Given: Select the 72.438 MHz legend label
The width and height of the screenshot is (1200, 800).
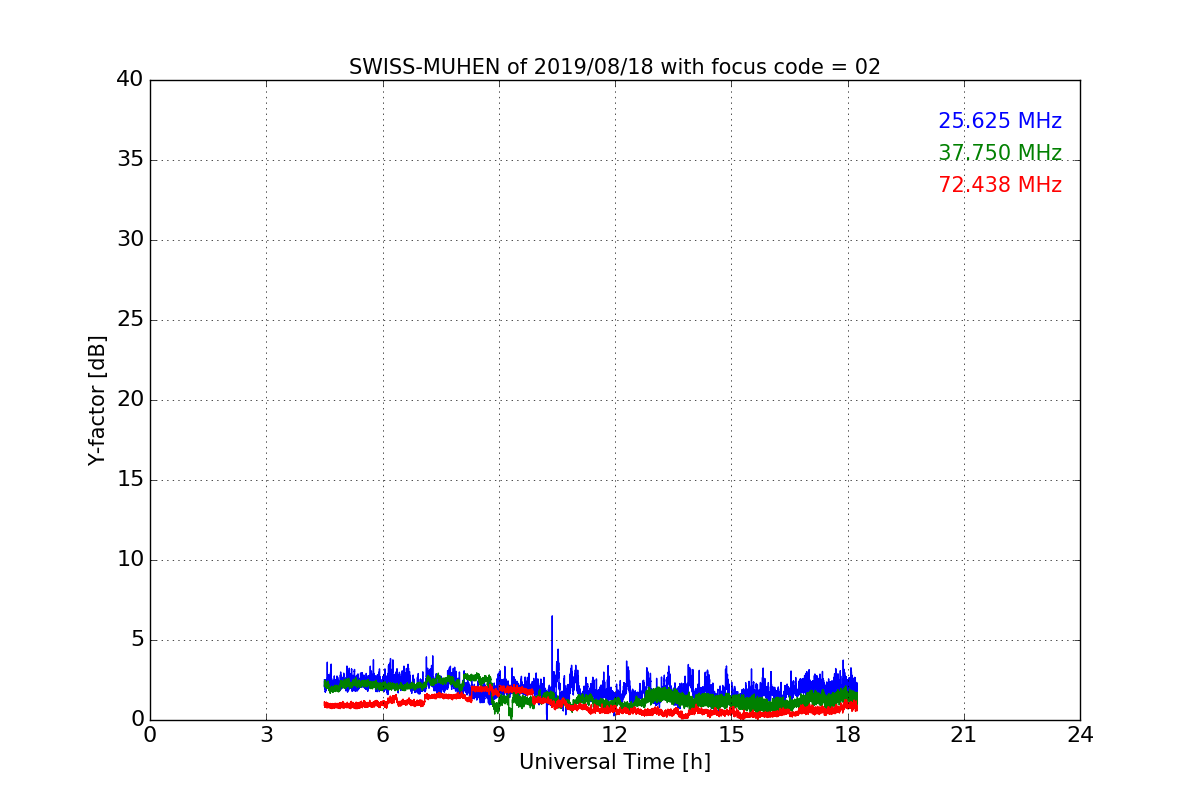Looking at the screenshot, I should pos(1000,185).
